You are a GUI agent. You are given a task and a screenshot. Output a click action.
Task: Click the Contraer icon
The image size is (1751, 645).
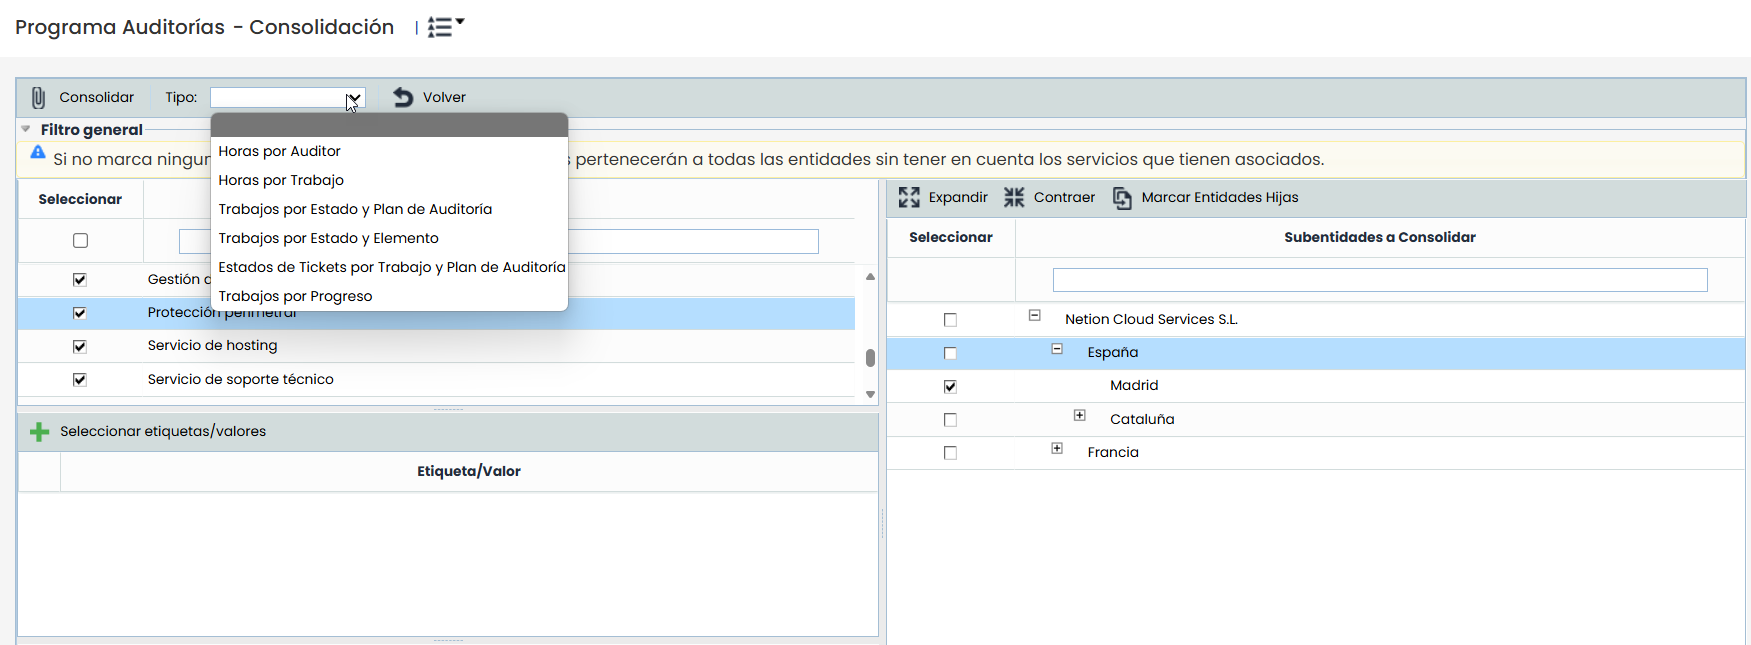coord(1014,197)
